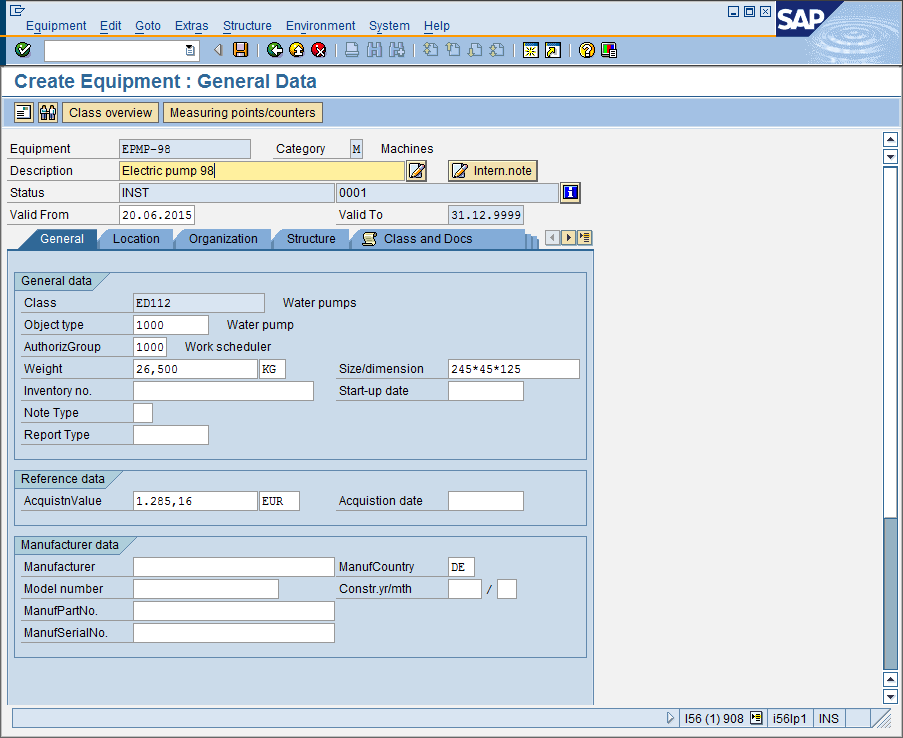Open the Structure menu in the menu bar
The image size is (903, 738).
click(247, 26)
